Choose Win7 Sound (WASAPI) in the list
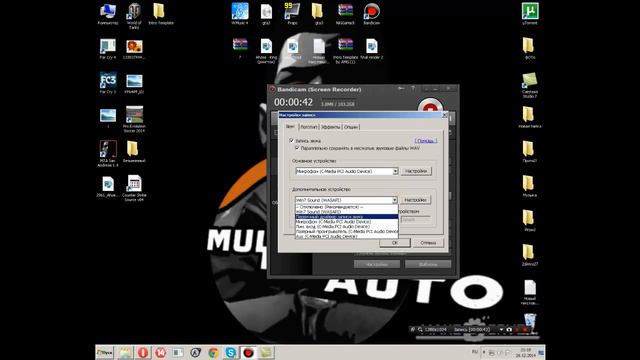The height and width of the screenshot is (360, 640). point(346,212)
